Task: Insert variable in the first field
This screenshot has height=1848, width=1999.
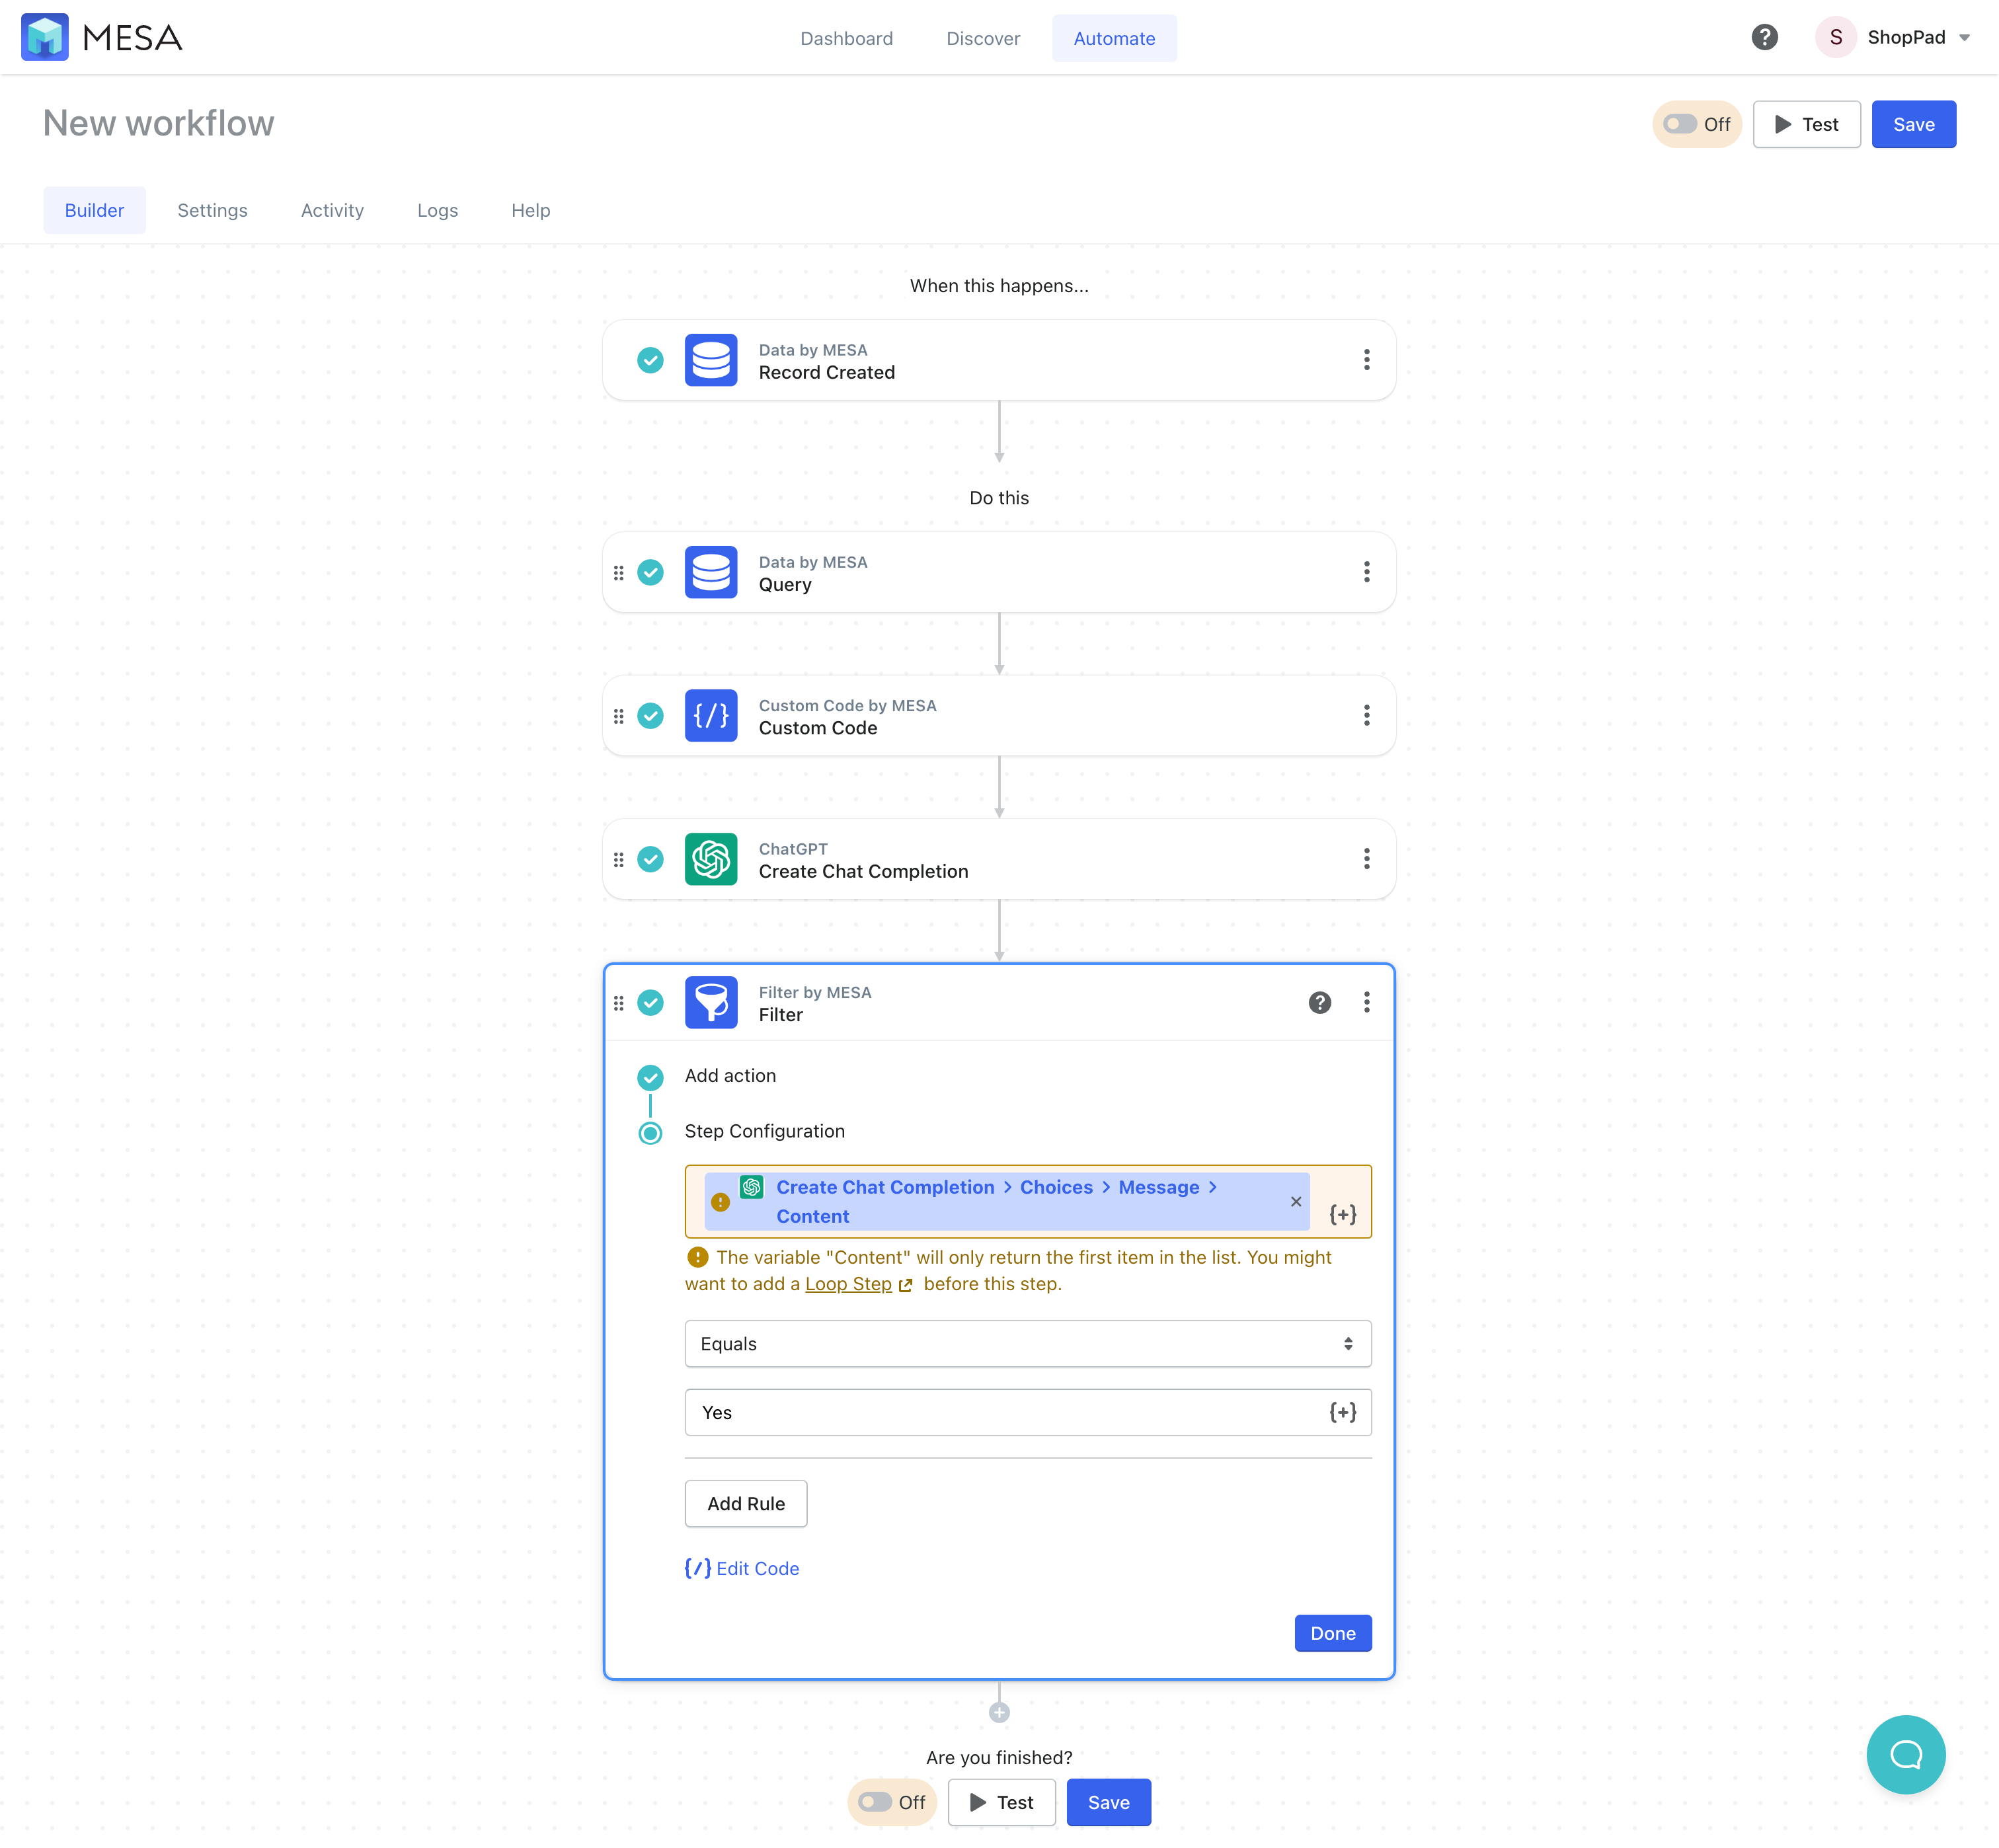Action: [1342, 1214]
